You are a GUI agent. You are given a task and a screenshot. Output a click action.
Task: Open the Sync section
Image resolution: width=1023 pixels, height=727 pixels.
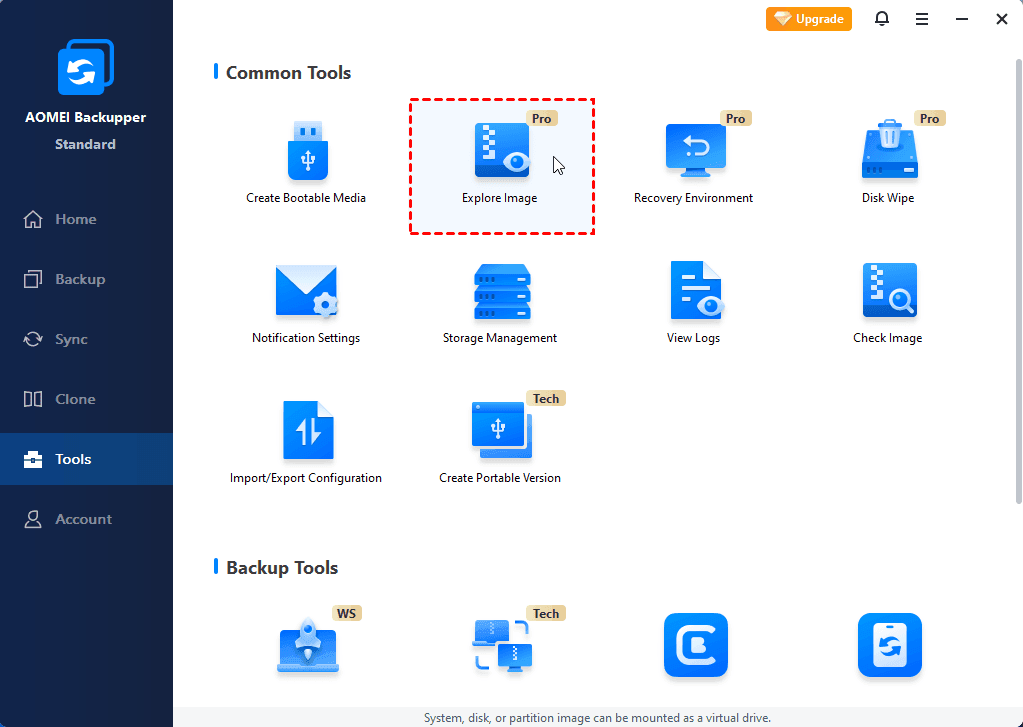[x=71, y=339]
